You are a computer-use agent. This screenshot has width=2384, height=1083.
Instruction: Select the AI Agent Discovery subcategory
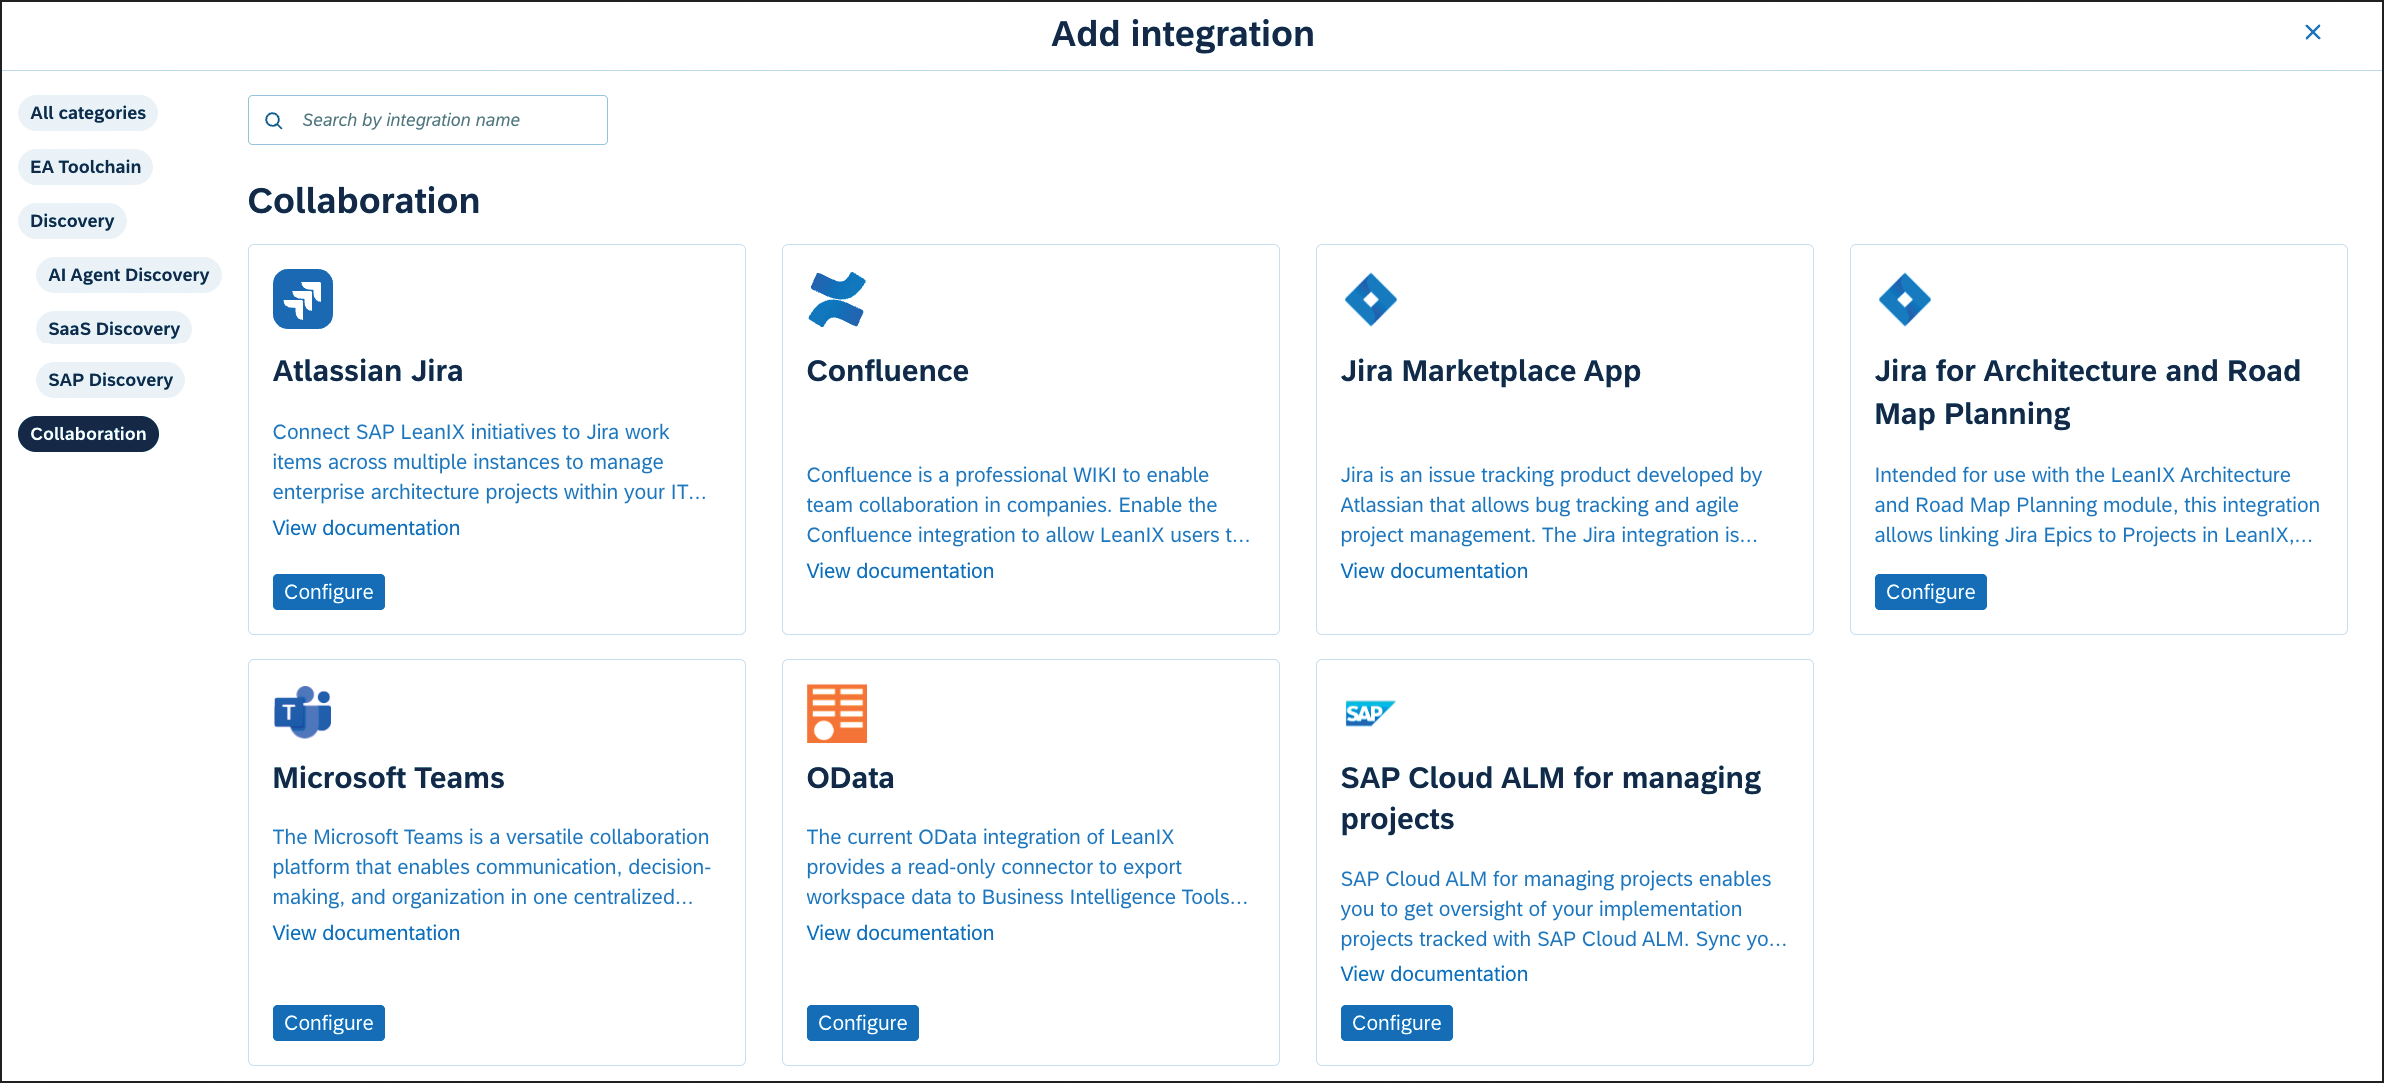coord(129,275)
